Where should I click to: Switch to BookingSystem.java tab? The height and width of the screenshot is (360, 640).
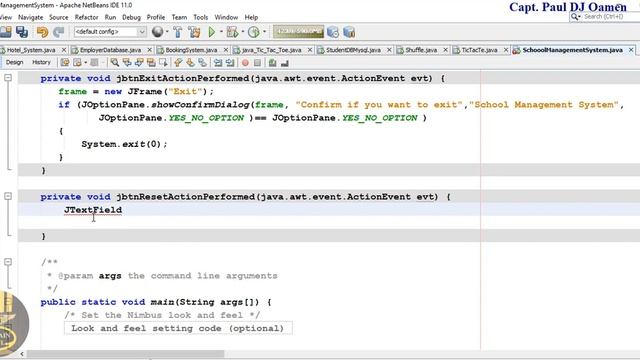(191, 50)
